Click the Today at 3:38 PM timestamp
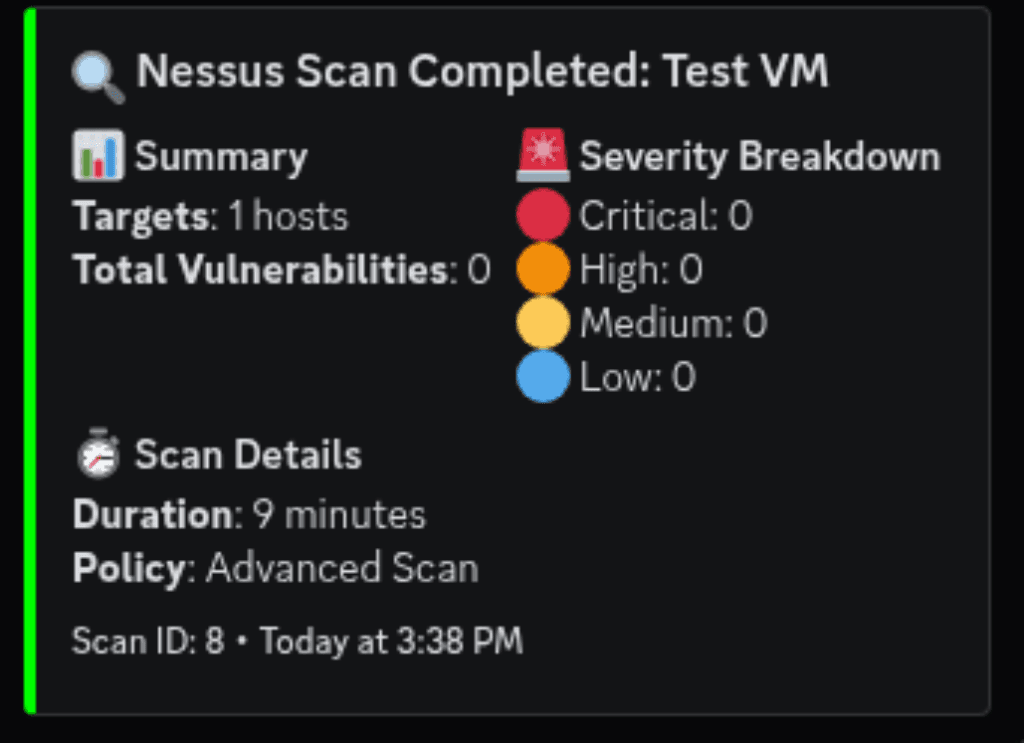This screenshot has height=743, width=1024. pos(391,641)
